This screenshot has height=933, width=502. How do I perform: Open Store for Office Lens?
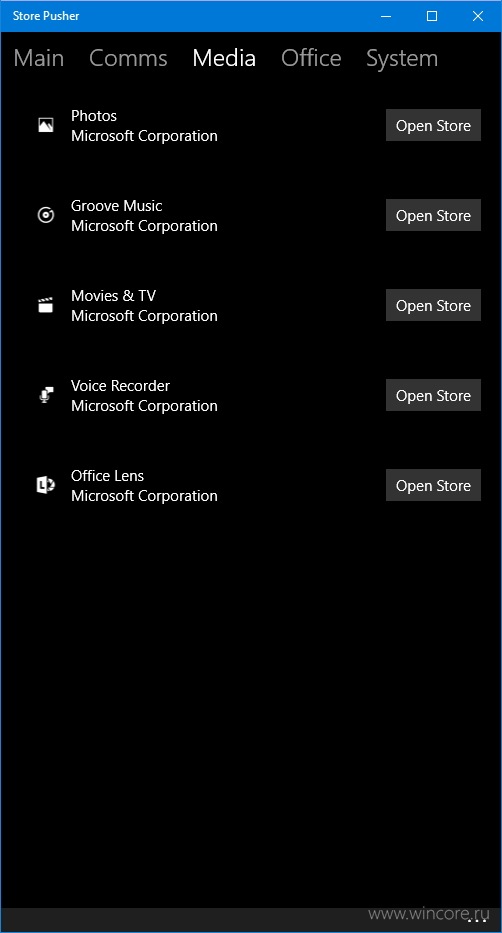pyautogui.click(x=433, y=485)
